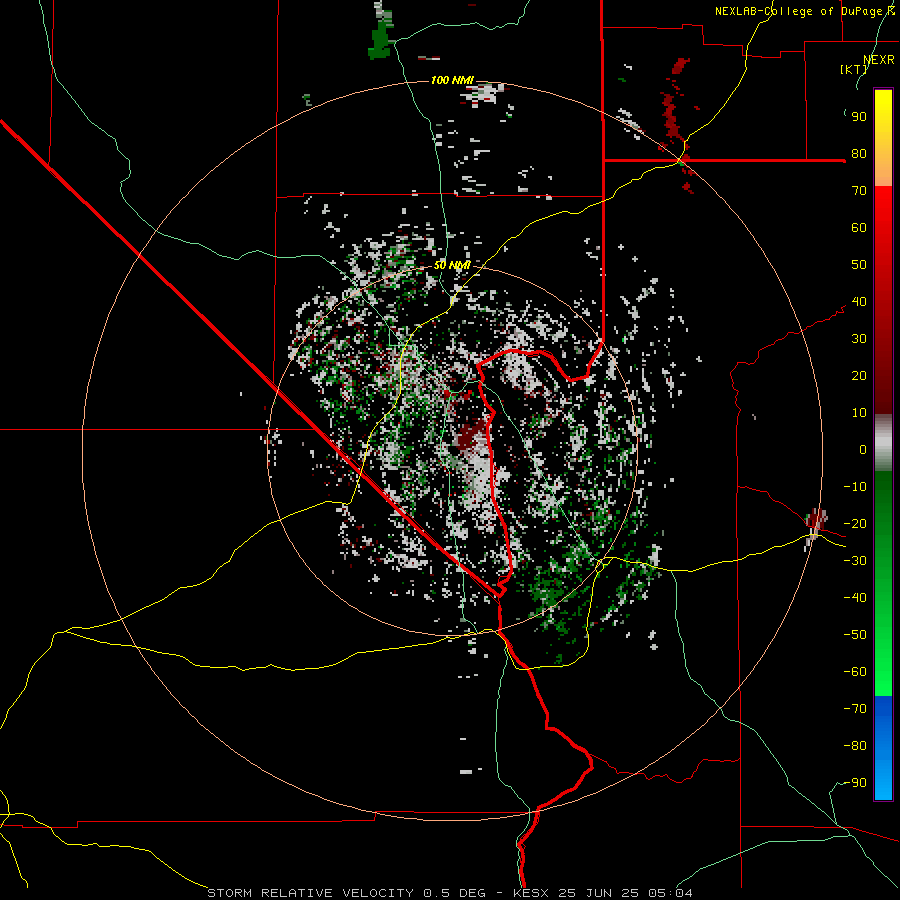This screenshot has width=900, height=900.
Task: Pick the gray zero-velocity segment of color bar
Action: pos(883,443)
